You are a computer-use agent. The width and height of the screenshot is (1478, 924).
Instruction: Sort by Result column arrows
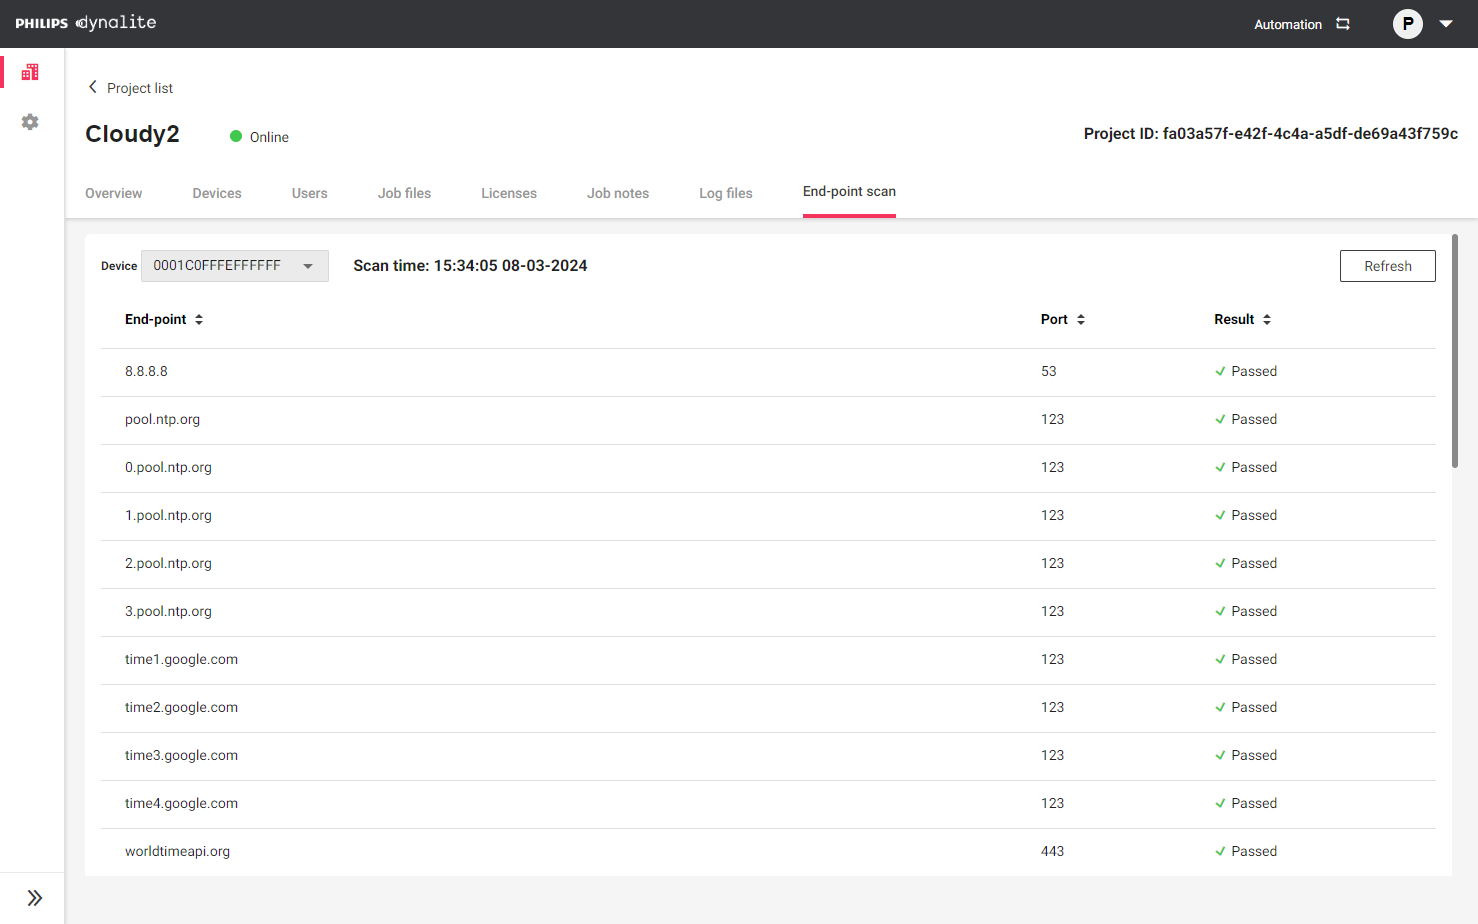(1267, 320)
